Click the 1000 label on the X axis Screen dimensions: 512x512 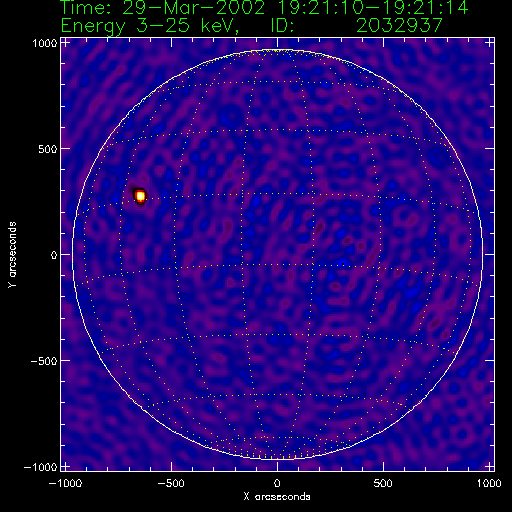[489, 483]
